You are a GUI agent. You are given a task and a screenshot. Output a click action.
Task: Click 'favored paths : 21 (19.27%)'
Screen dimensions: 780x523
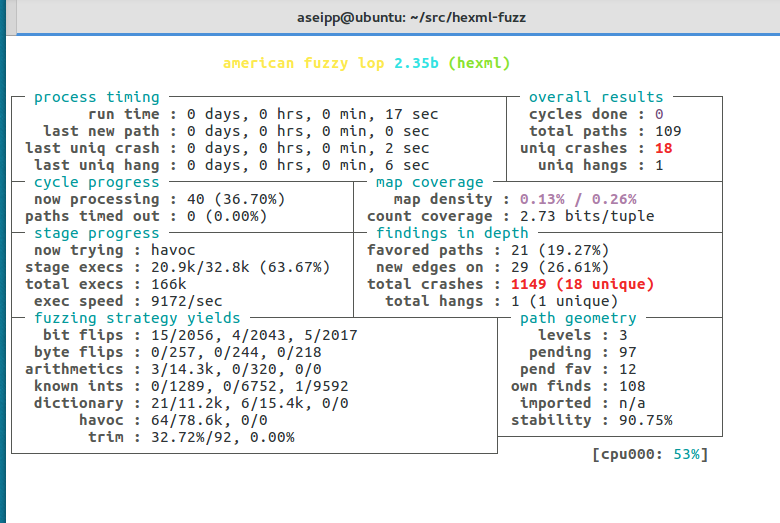coord(488,250)
